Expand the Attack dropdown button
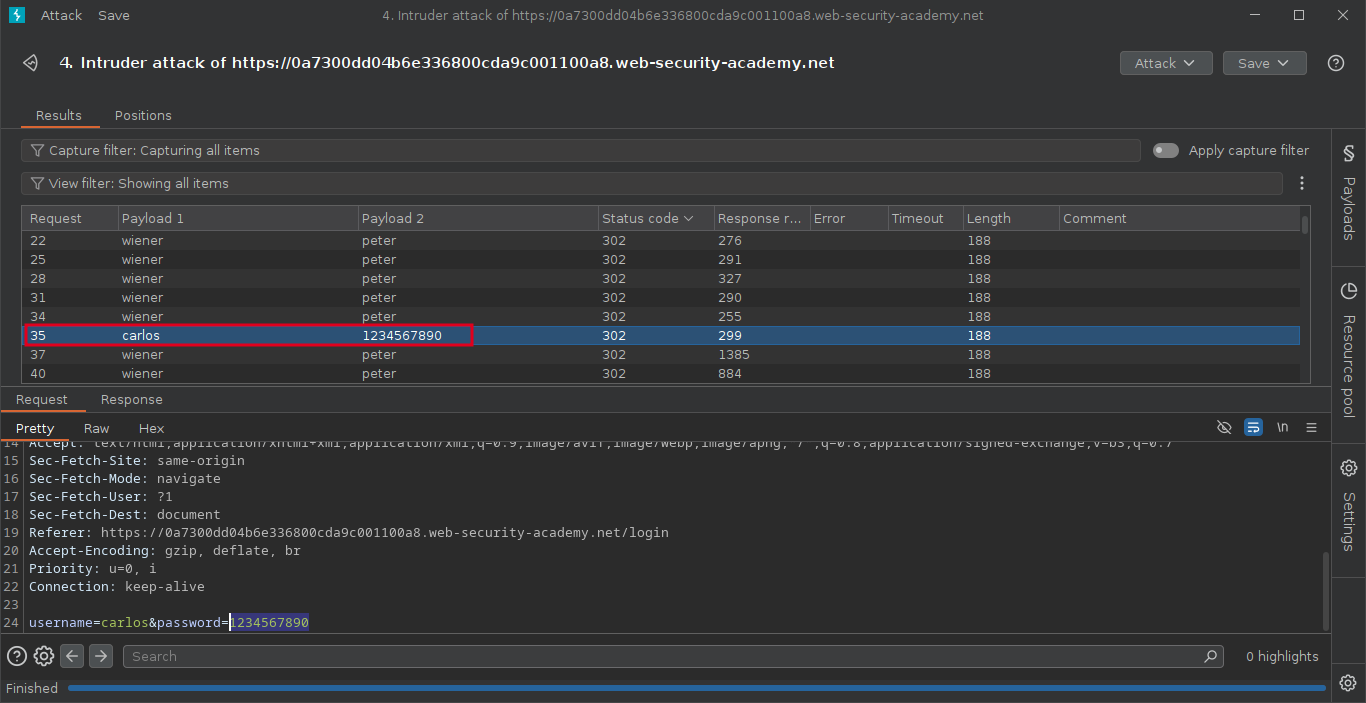This screenshot has width=1366, height=703. point(1165,63)
